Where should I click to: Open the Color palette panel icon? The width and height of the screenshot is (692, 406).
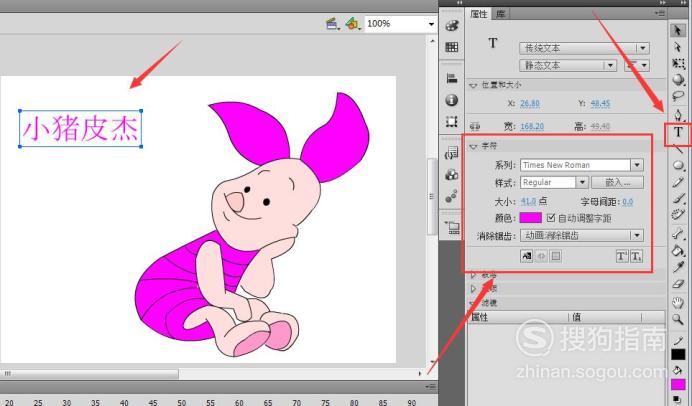point(451,26)
